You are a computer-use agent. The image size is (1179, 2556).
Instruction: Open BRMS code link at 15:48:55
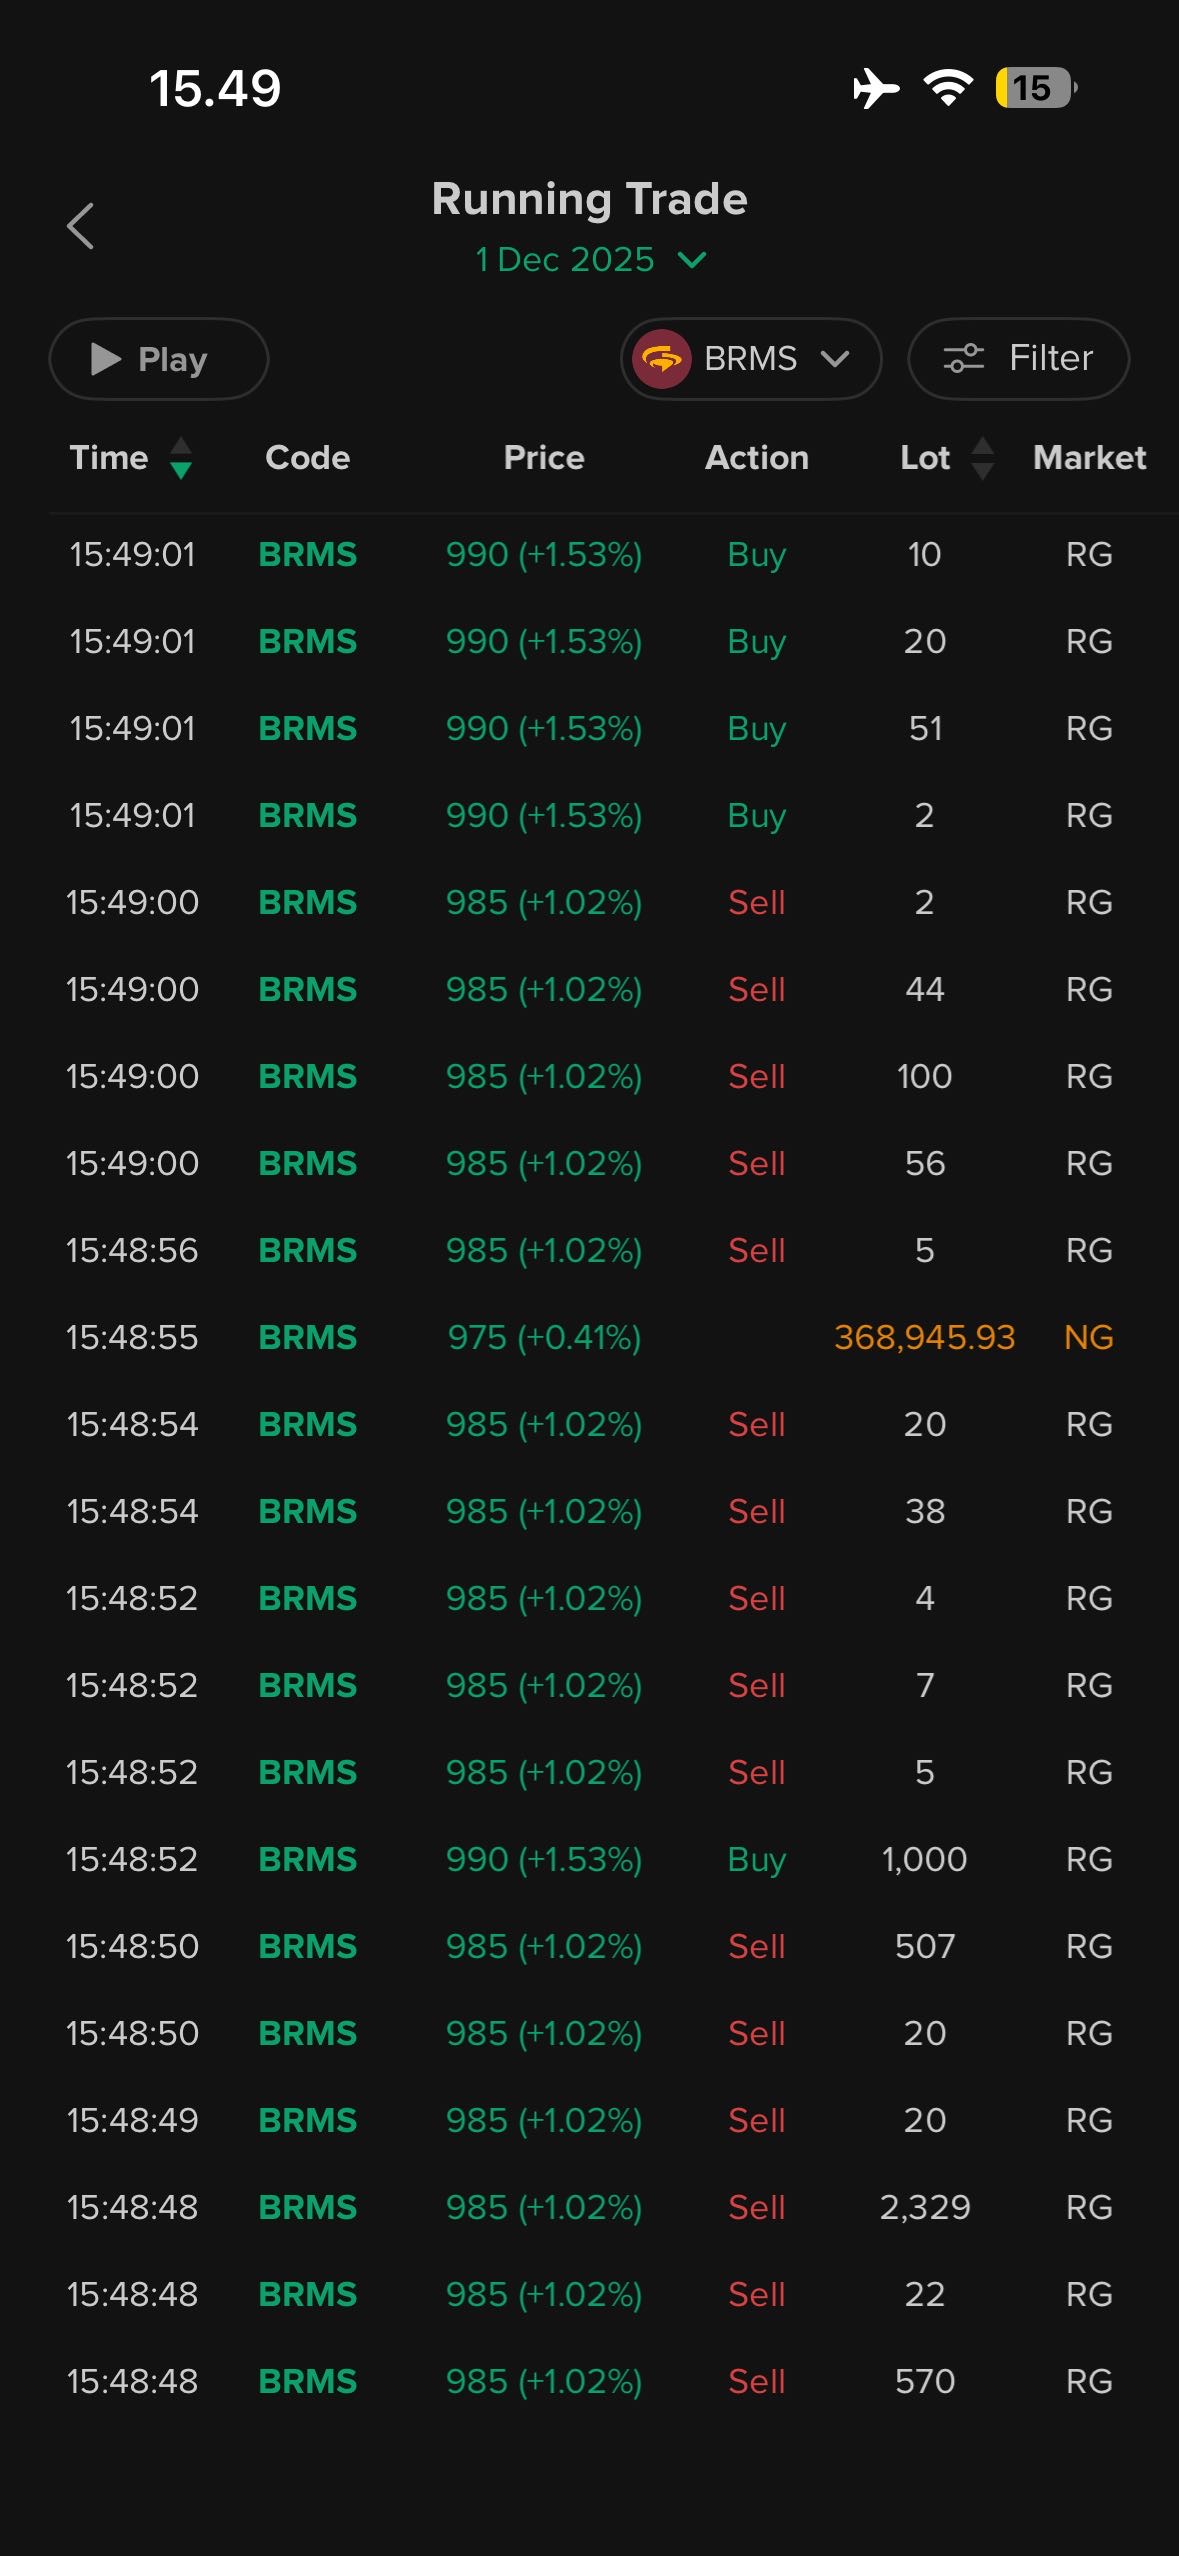tap(307, 1337)
